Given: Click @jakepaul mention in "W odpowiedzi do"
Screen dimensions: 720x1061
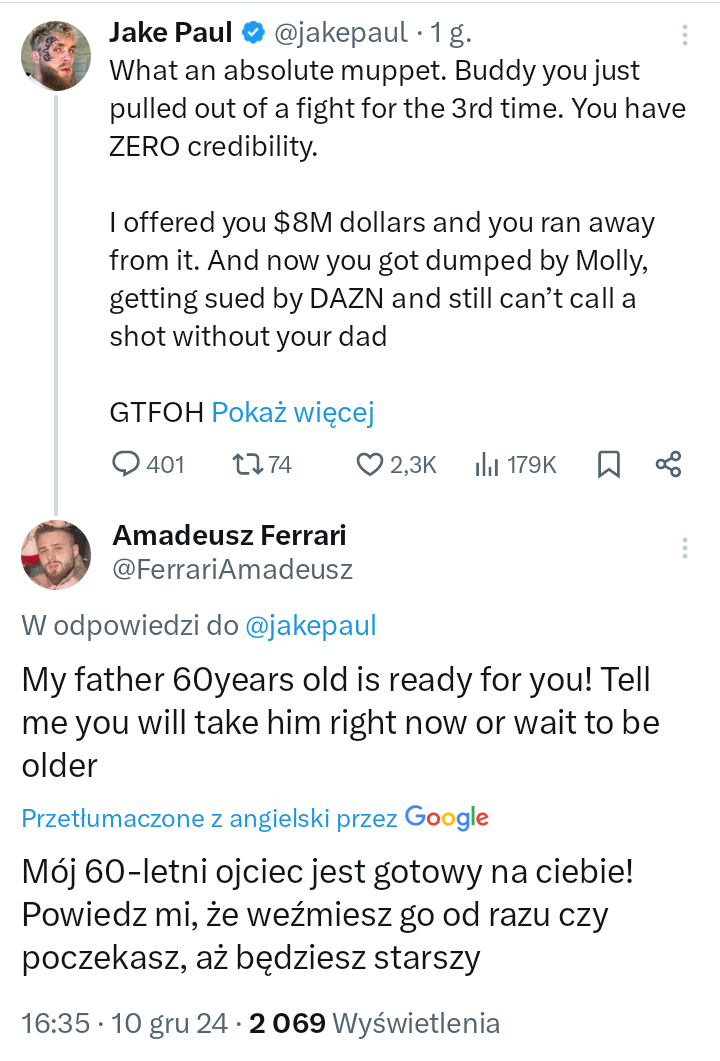Looking at the screenshot, I should tap(311, 626).
